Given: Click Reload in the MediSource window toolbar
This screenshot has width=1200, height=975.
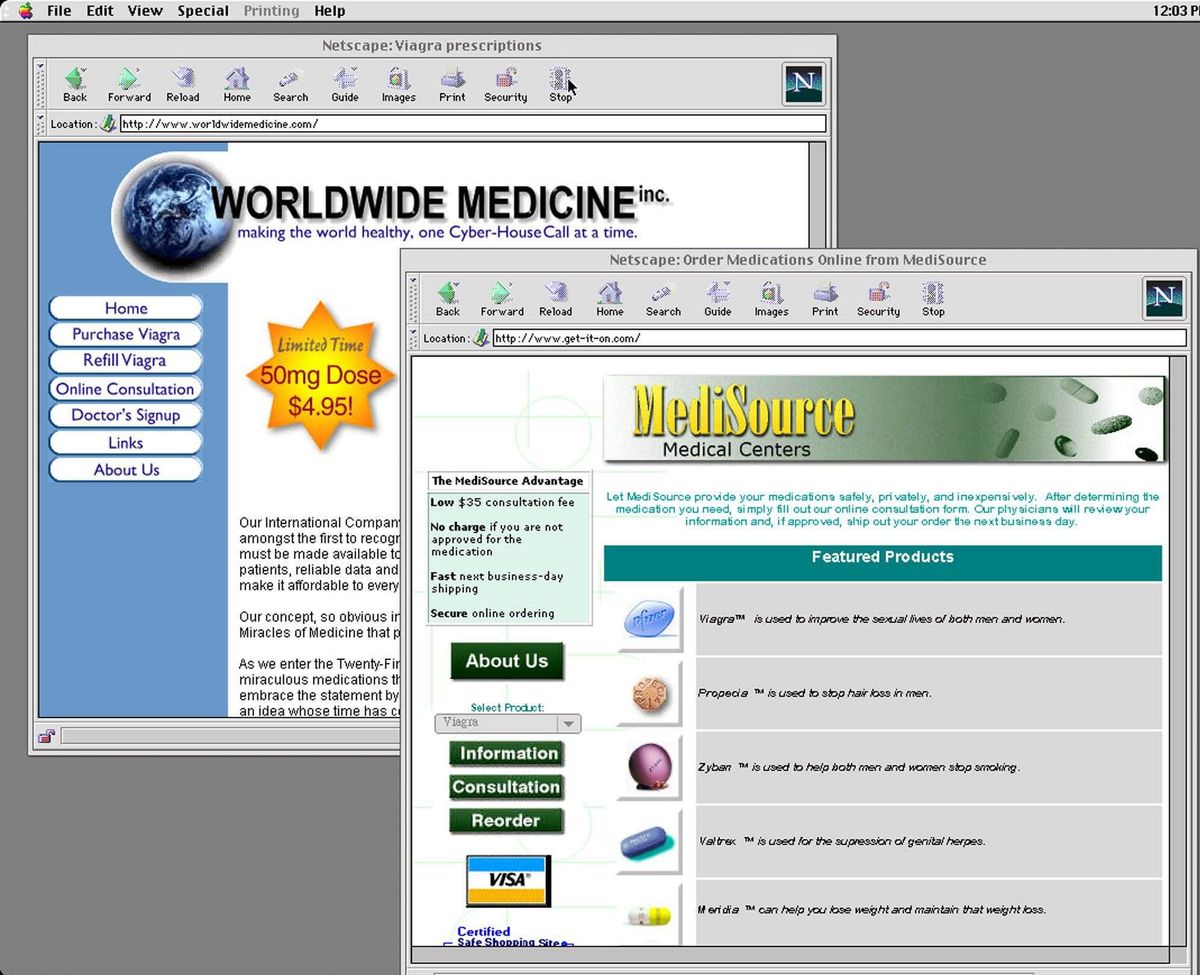Looking at the screenshot, I should [x=556, y=299].
